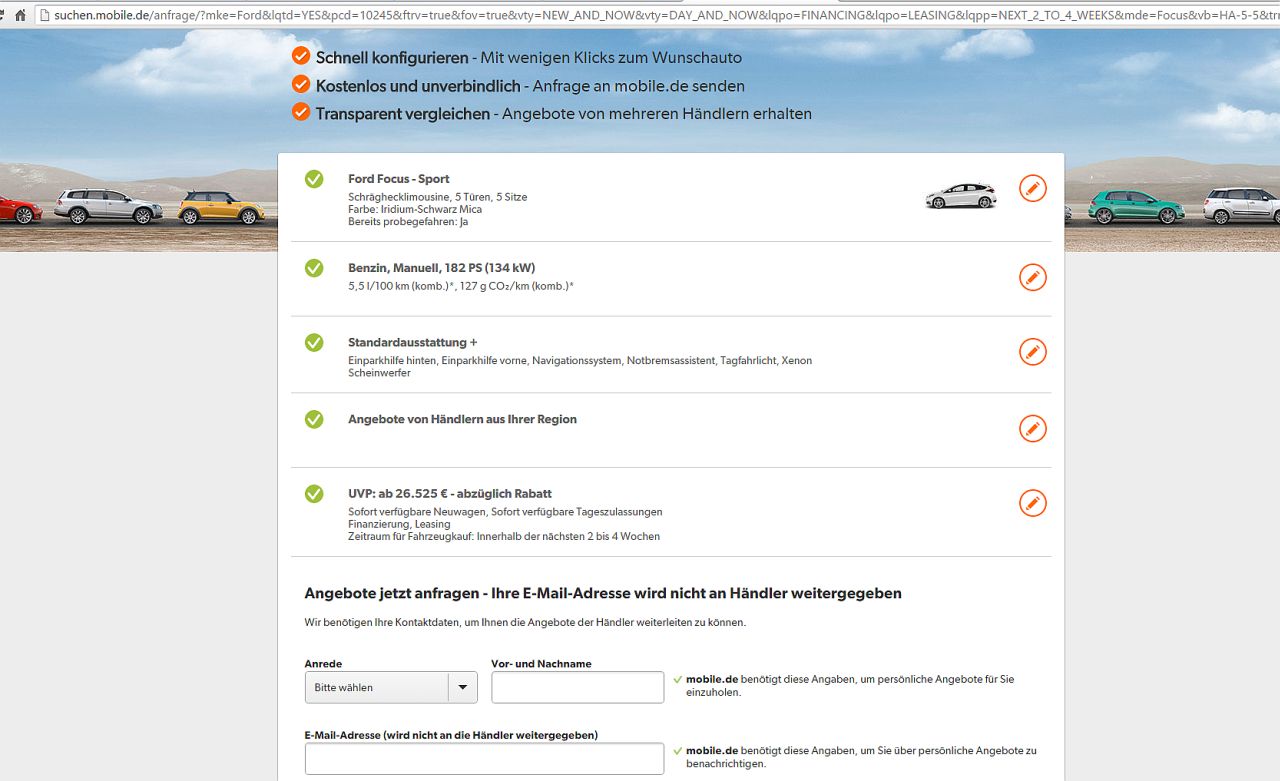Click the Standardausstattung + heading
1280x781 pixels.
pyautogui.click(x=413, y=343)
